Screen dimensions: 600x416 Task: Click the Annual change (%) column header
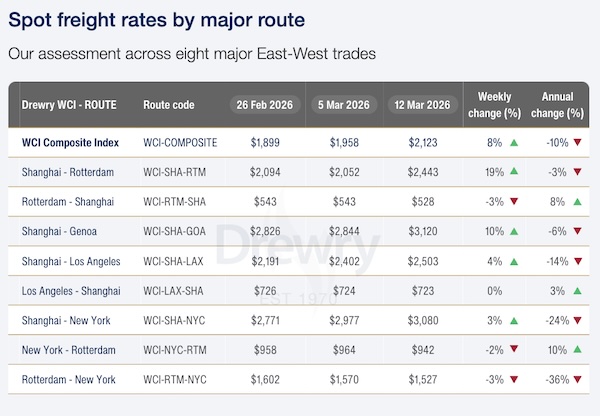tap(557, 104)
